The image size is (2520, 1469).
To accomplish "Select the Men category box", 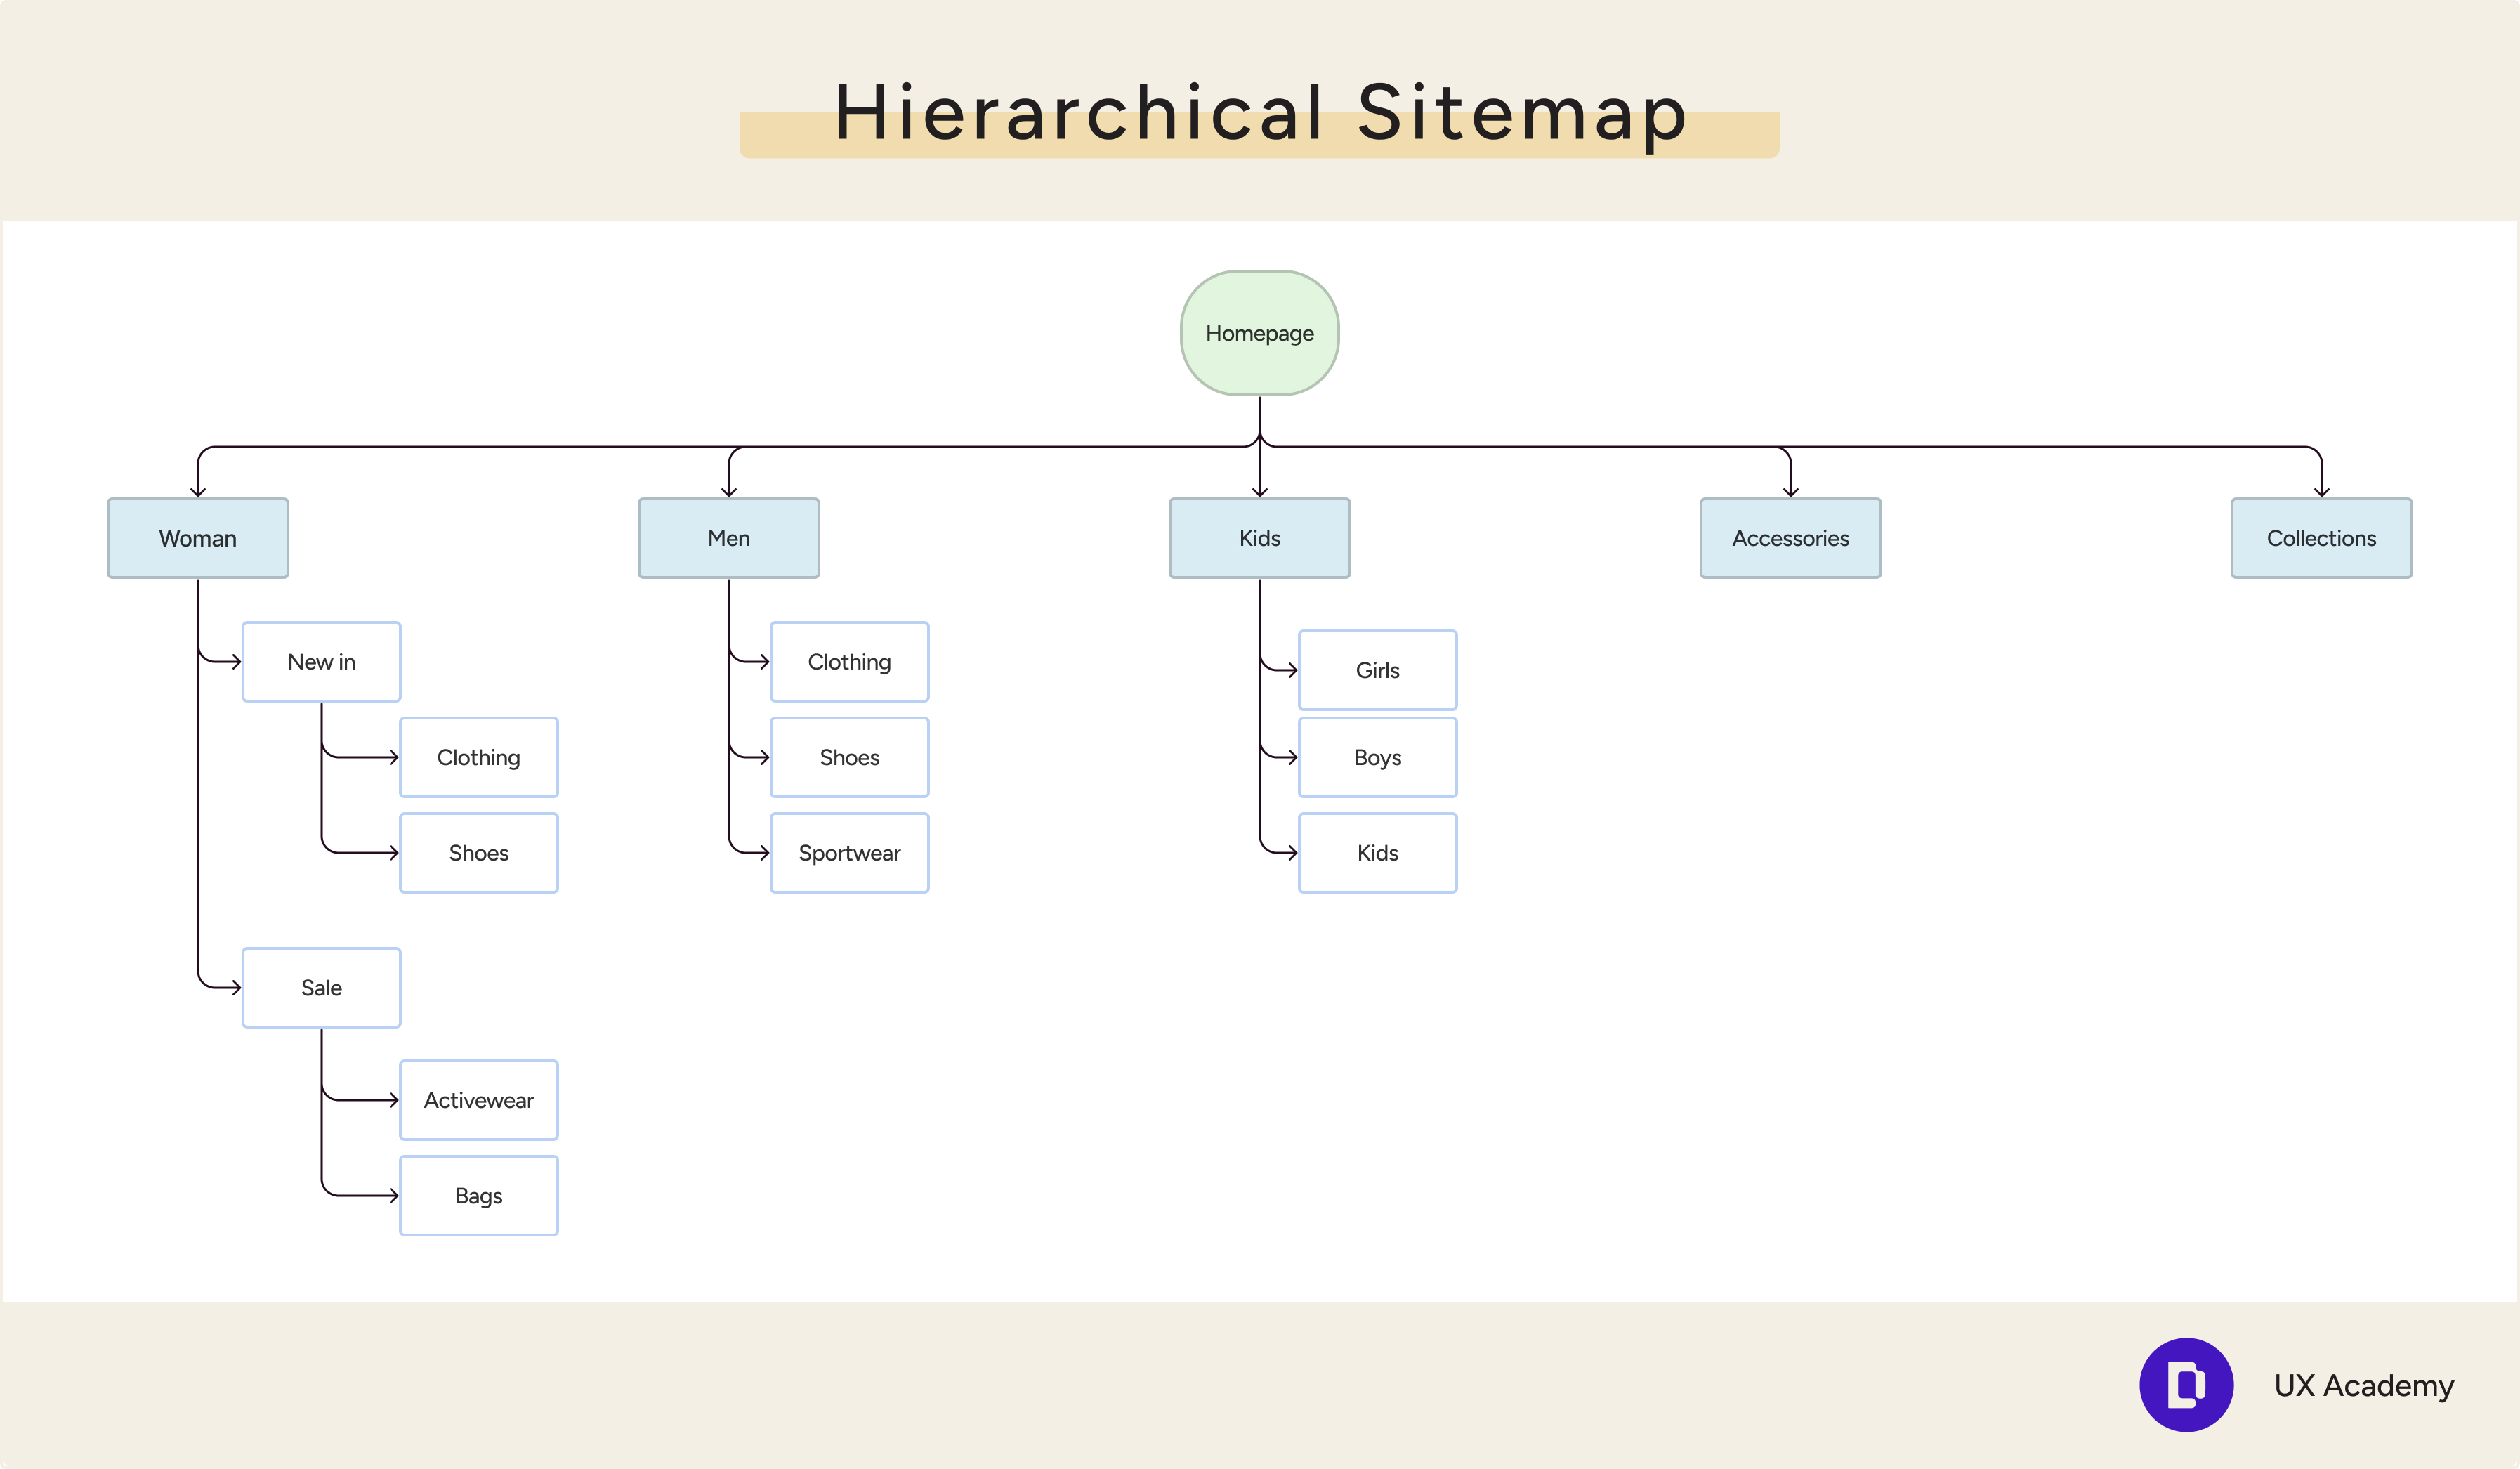I will pos(728,538).
